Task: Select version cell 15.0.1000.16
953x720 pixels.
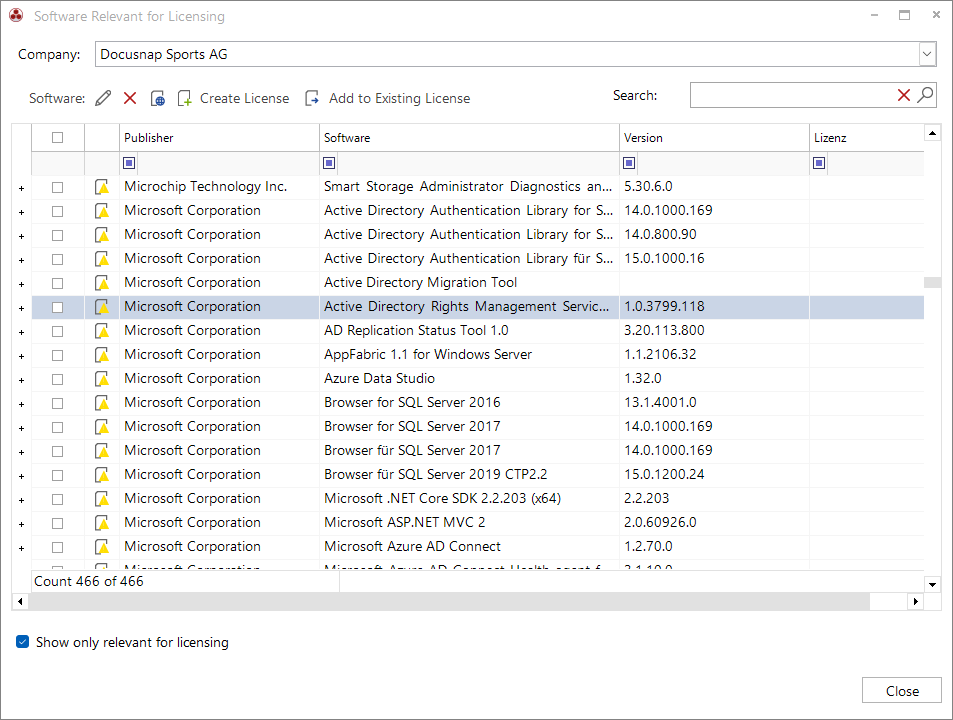Action: click(714, 259)
